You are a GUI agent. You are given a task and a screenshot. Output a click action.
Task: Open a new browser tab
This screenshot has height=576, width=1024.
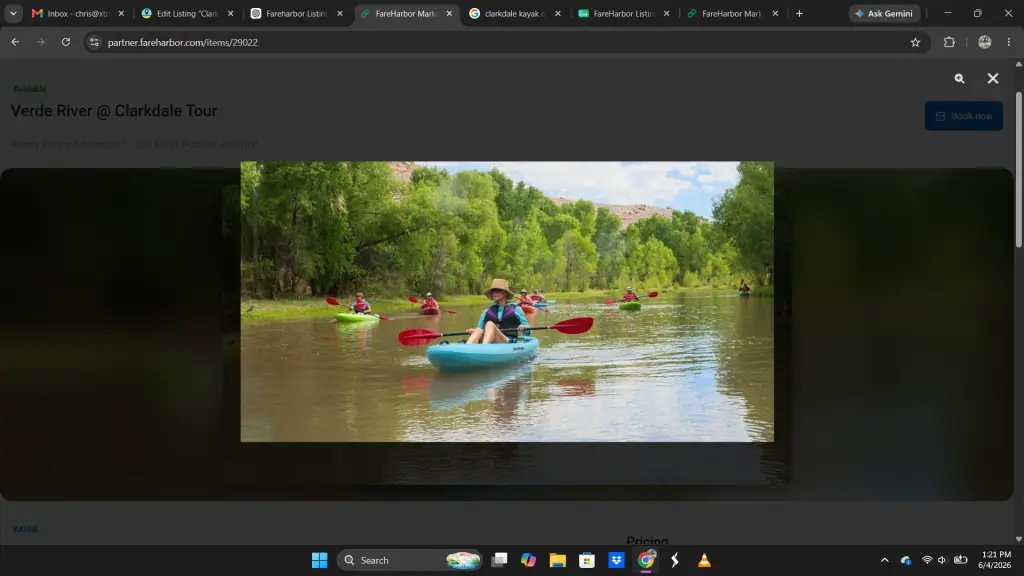[x=799, y=13]
